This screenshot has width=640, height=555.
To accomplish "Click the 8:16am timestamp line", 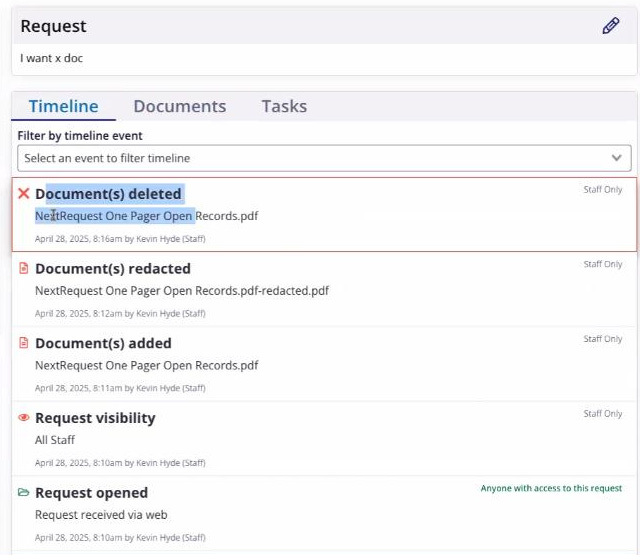I will [120, 239].
